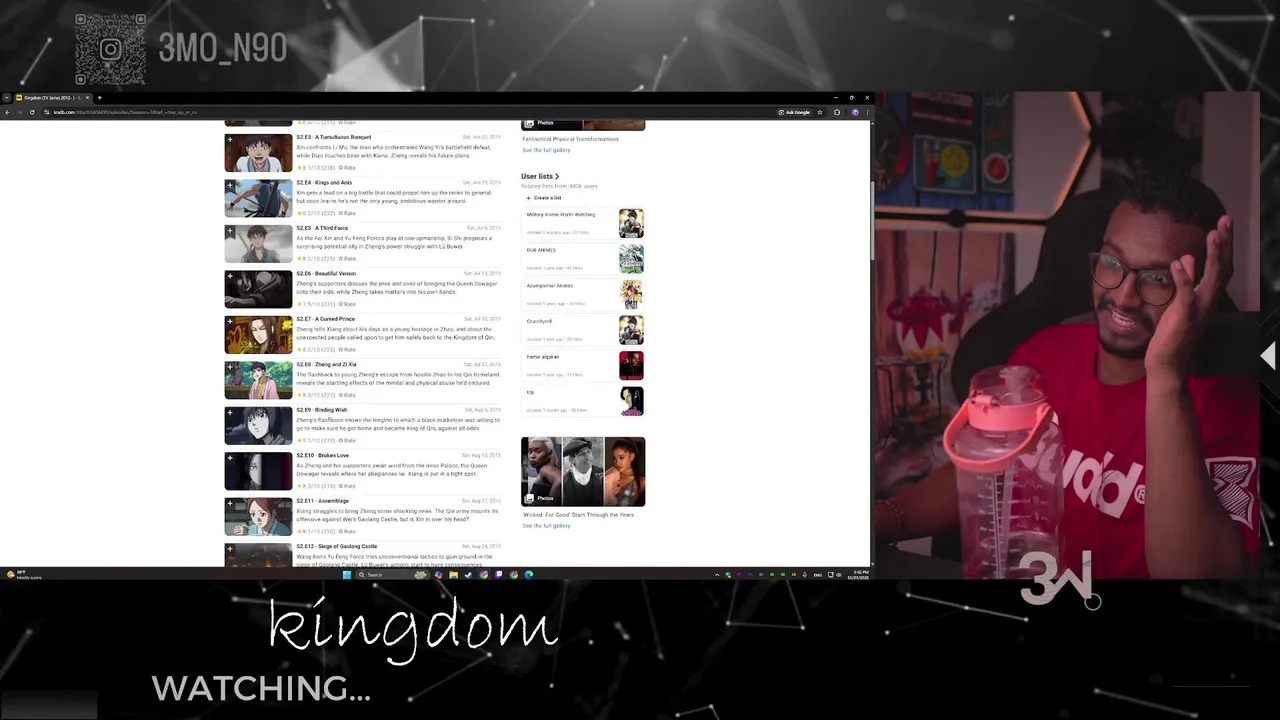Open a new browser tab
1280x720 pixels.
tap(100, 98)
